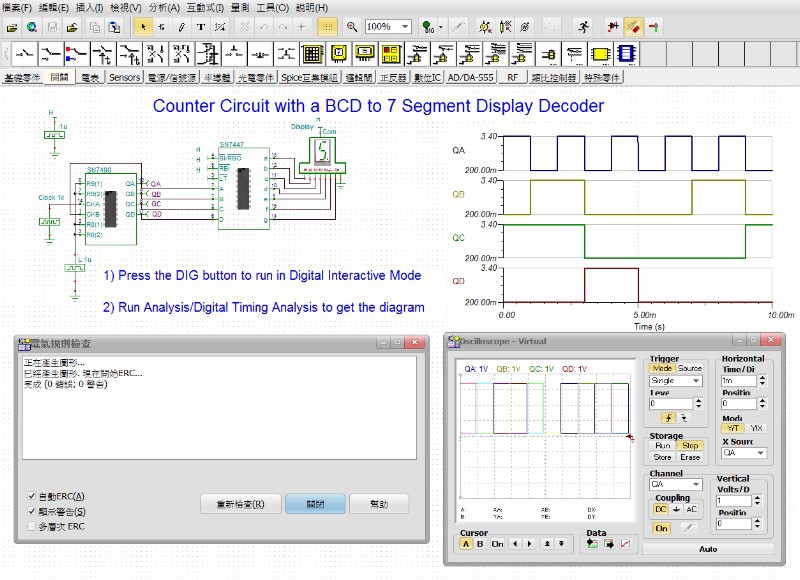Click the 7-segment display component icon
The image size is (800, 580).
point(337,52)
